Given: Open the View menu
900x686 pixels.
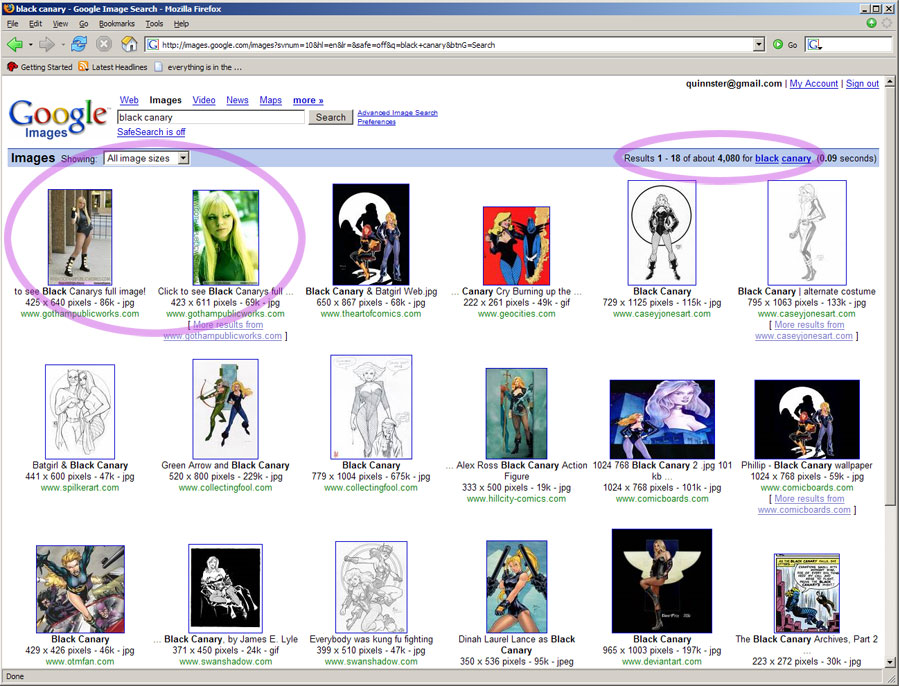Looking at the screenshot, I should 60,24.
